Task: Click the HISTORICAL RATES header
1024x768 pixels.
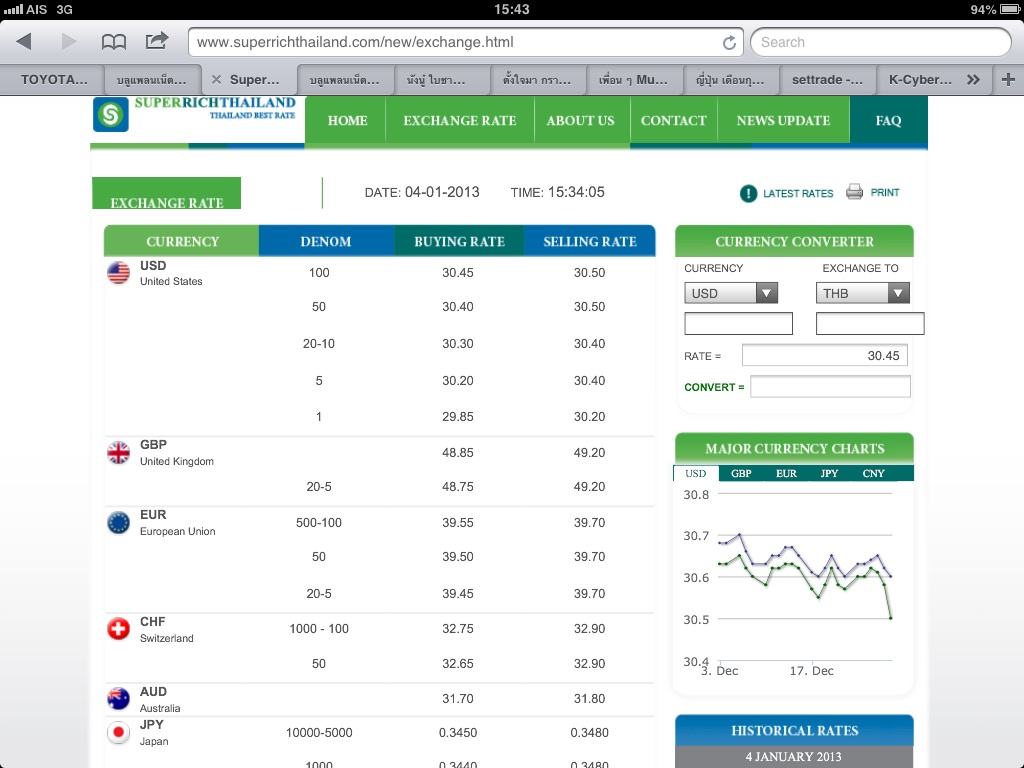Action: [794, 731]
